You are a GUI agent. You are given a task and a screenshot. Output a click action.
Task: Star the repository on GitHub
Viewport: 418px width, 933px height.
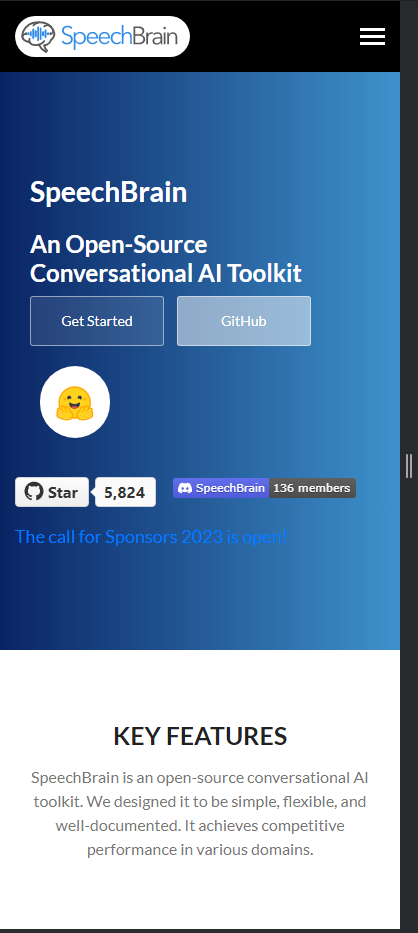tap(52, 492)
